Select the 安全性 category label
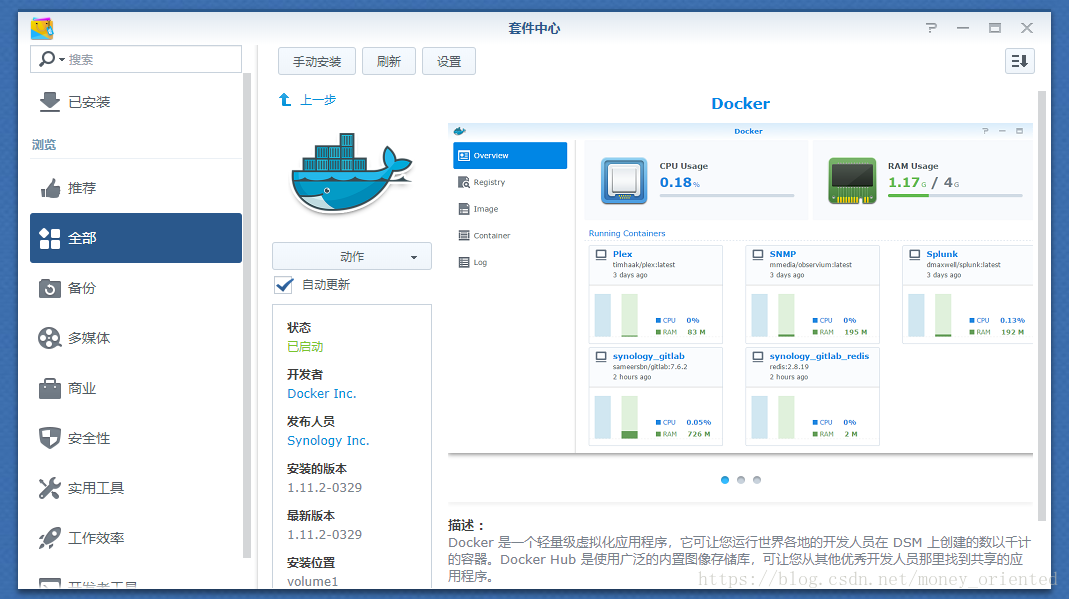 [x=89, y=438]
